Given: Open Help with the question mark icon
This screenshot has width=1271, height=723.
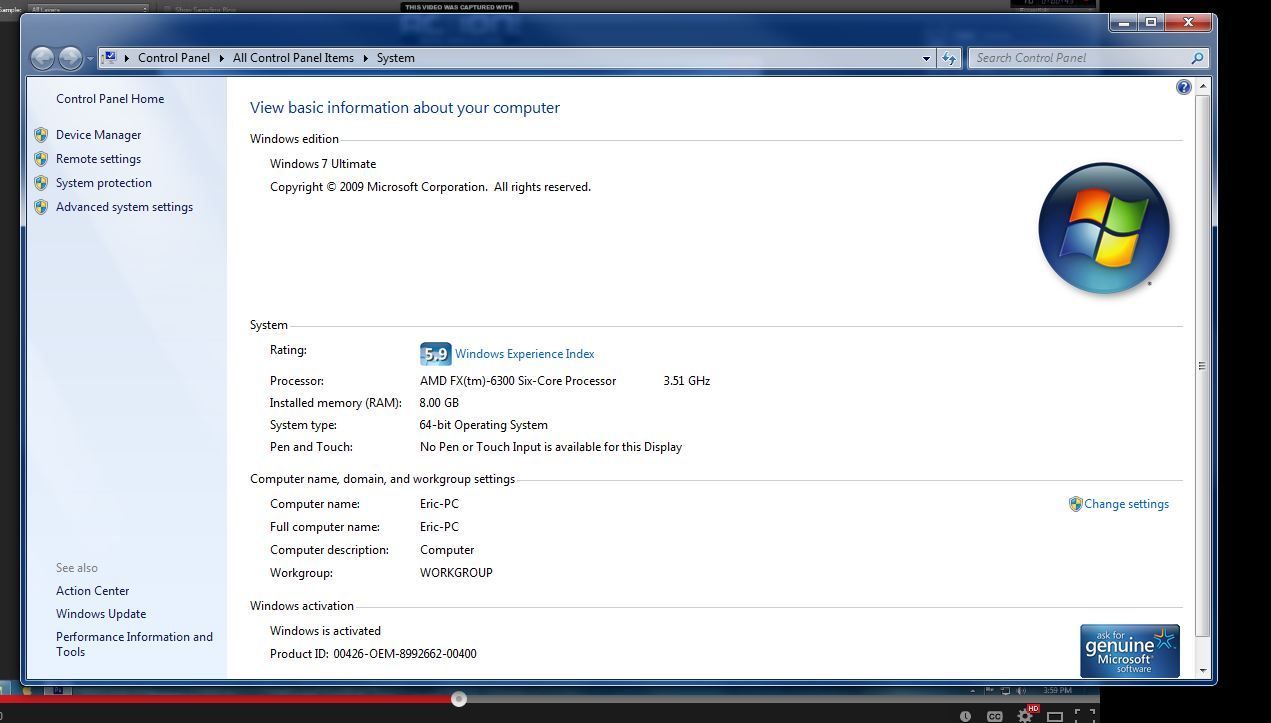Looking at the screenshot, I should point(1184,87).
